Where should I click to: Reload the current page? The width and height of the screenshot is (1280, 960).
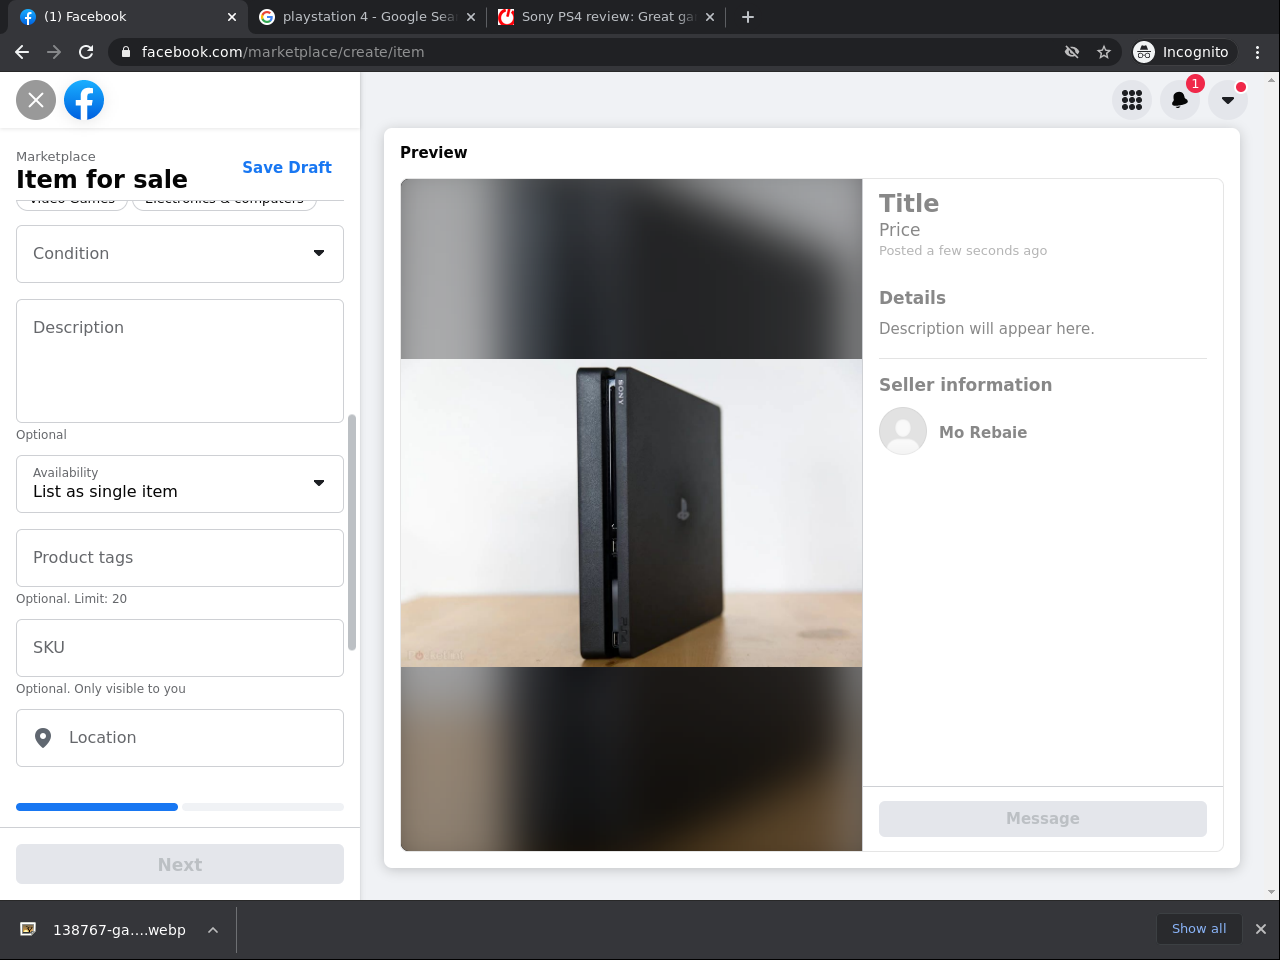86,52
